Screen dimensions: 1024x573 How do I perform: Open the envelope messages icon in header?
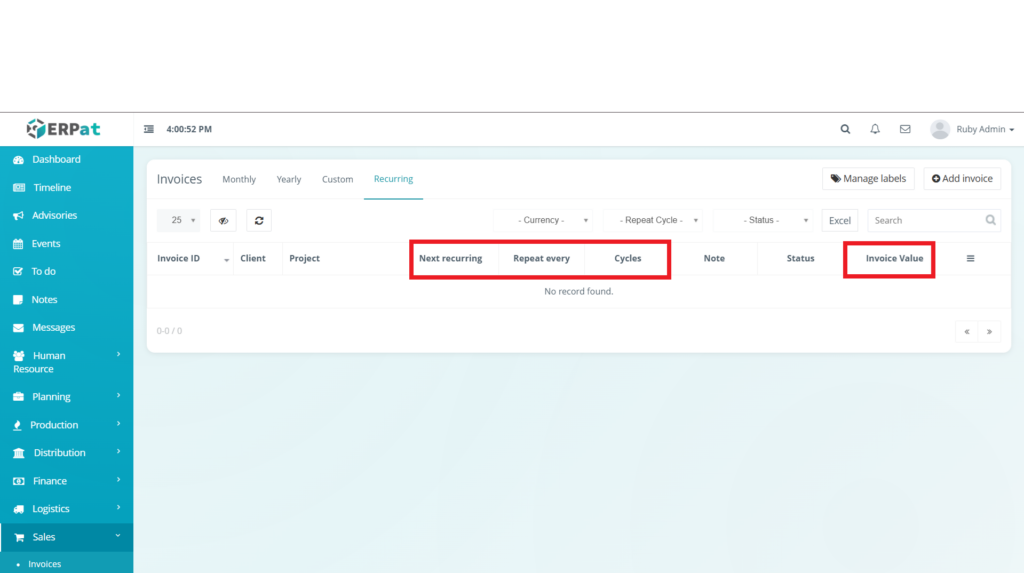point(905,129)
